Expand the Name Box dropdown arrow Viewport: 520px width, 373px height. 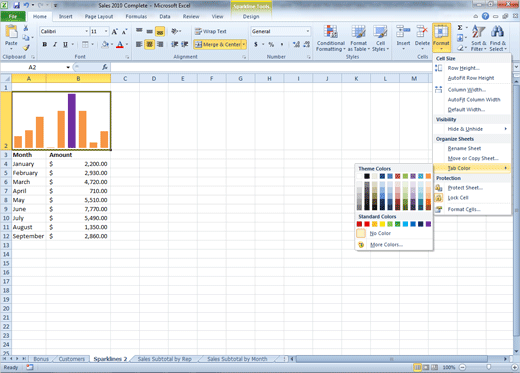[x=68, y=67]
